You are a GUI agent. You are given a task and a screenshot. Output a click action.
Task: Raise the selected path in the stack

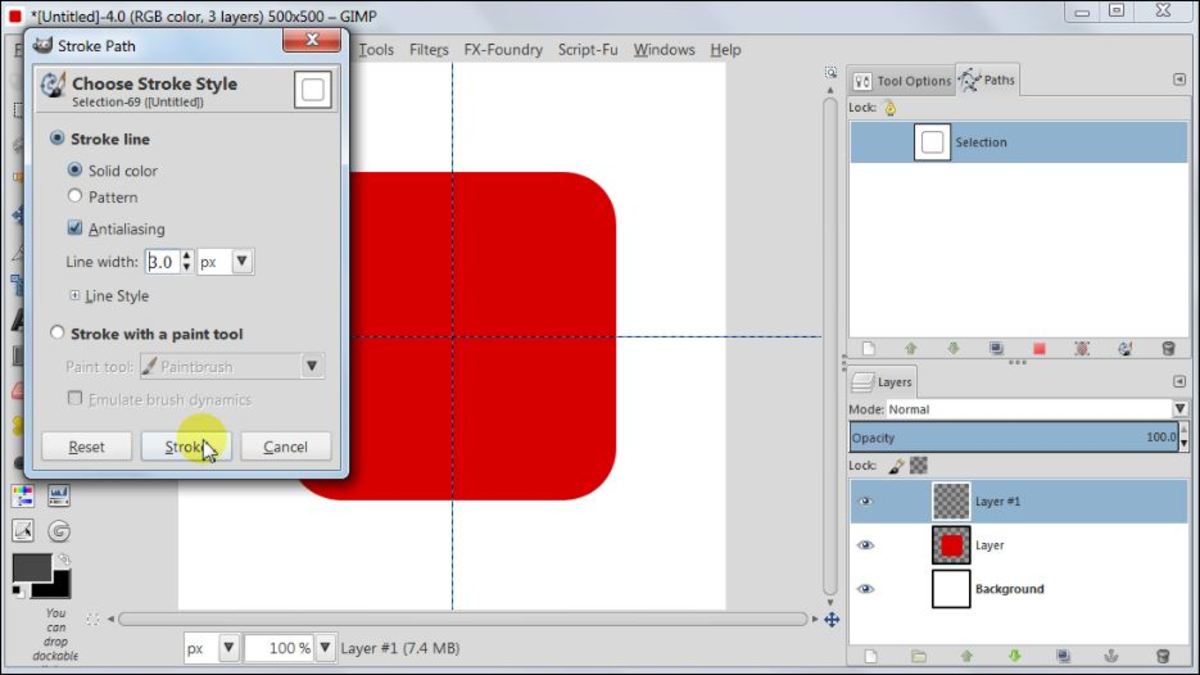pyautogui.click(x=911, y=348)
